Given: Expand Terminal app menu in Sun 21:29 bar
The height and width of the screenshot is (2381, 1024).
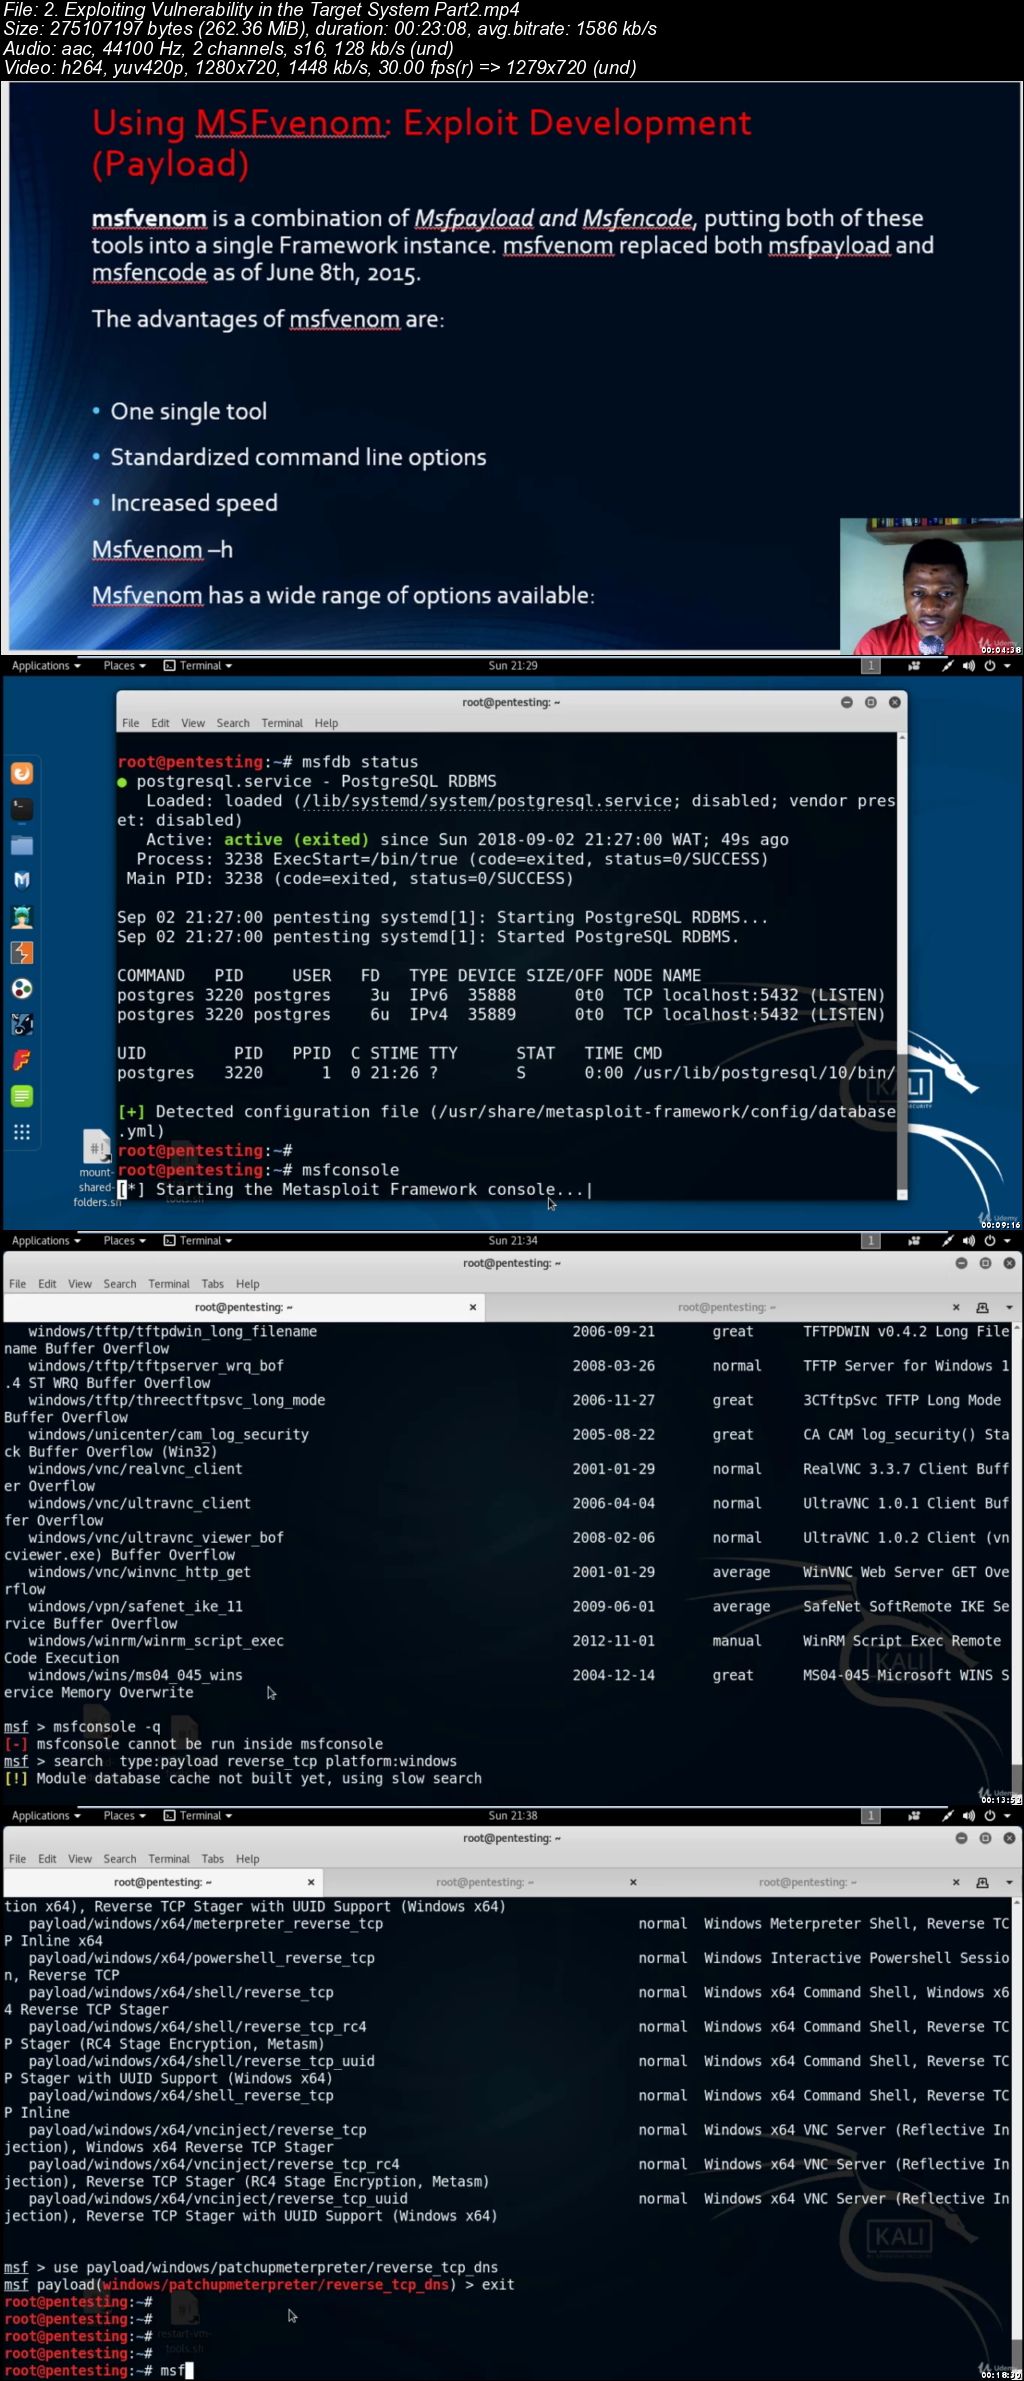Looking at the screenshot, I should tap(198, 666).
